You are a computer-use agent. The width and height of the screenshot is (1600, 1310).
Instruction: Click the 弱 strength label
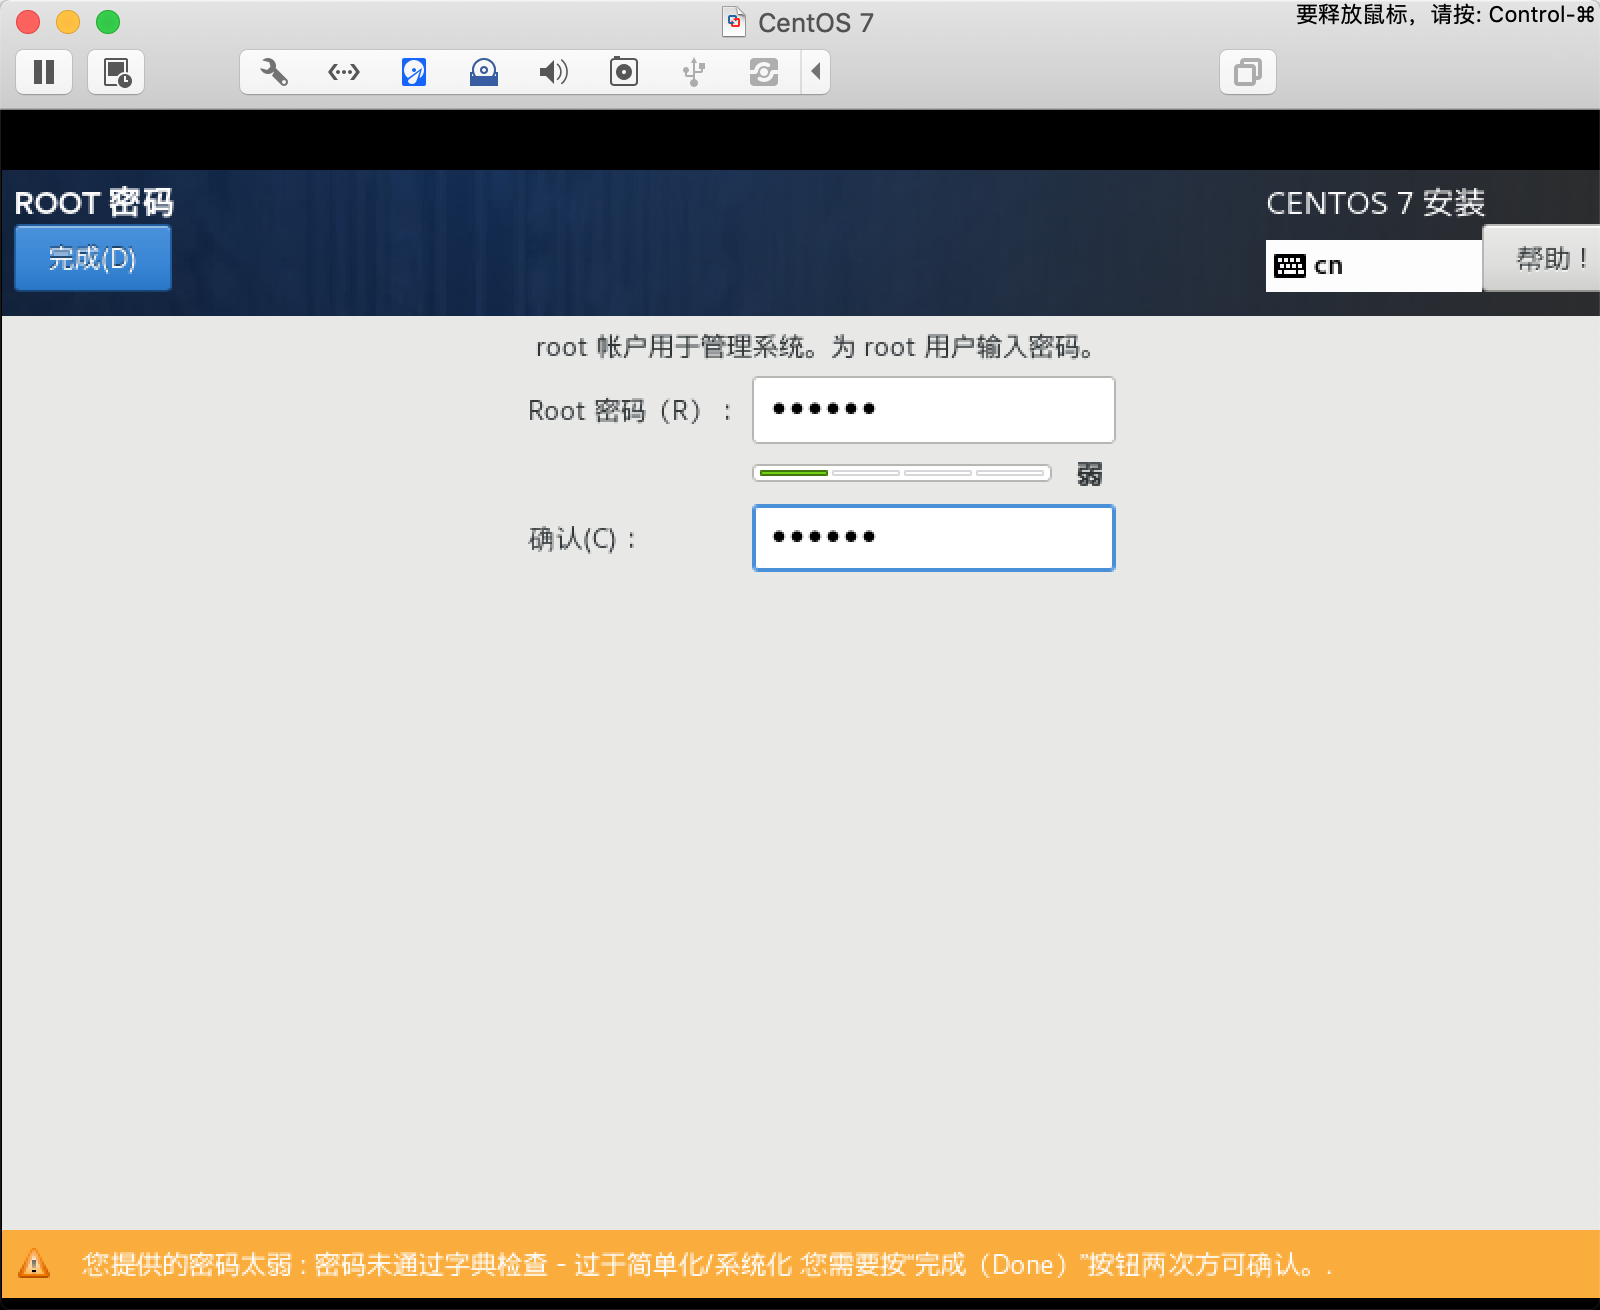(1090, 474)
